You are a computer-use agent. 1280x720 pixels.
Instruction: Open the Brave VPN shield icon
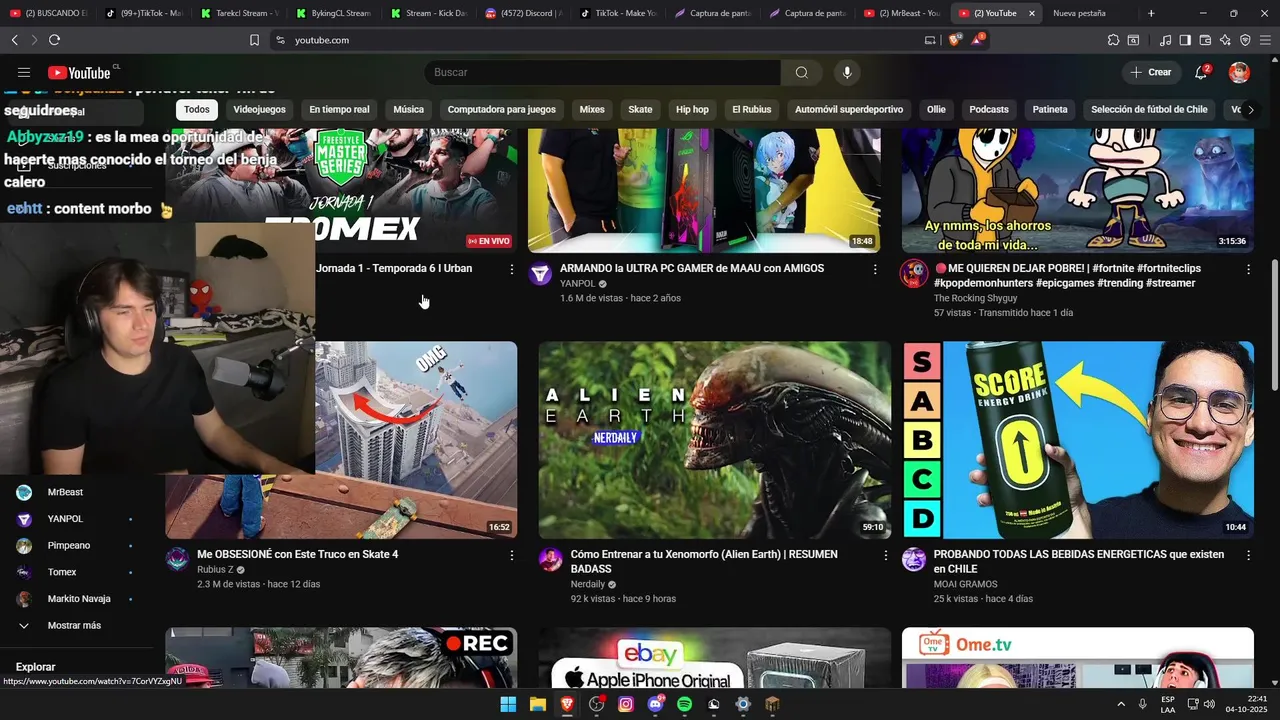(x=1245, y=40)
